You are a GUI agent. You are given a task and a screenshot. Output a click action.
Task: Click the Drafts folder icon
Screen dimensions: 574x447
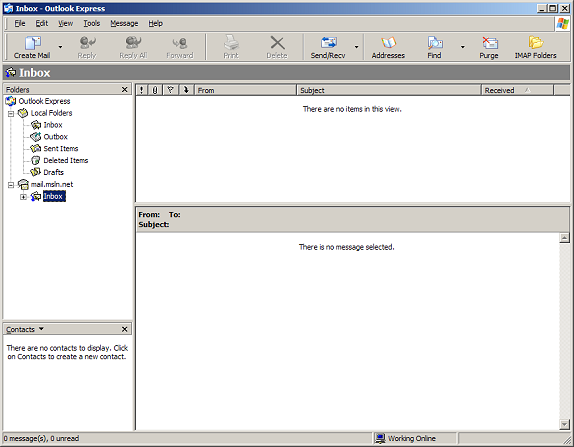pyautogui.click(x=36, y=172)
